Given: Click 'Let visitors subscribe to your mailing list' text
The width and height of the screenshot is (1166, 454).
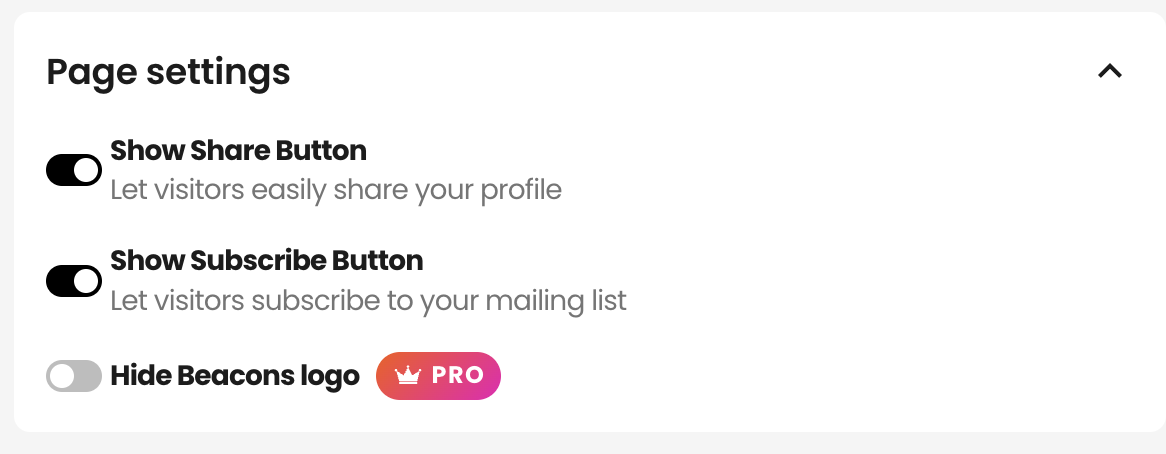Looking at the screenshot, I should click(368, 301).
